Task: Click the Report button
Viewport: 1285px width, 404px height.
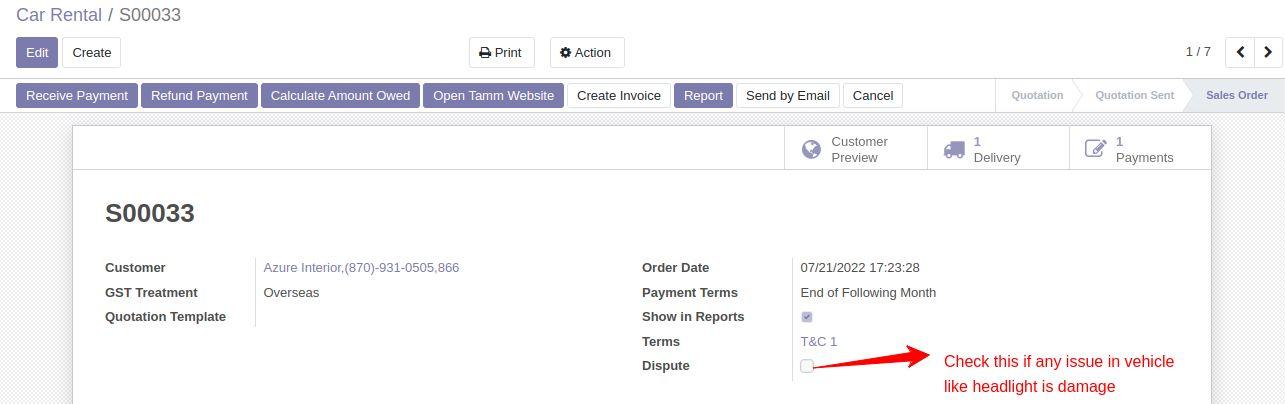Action: [703, 95]
